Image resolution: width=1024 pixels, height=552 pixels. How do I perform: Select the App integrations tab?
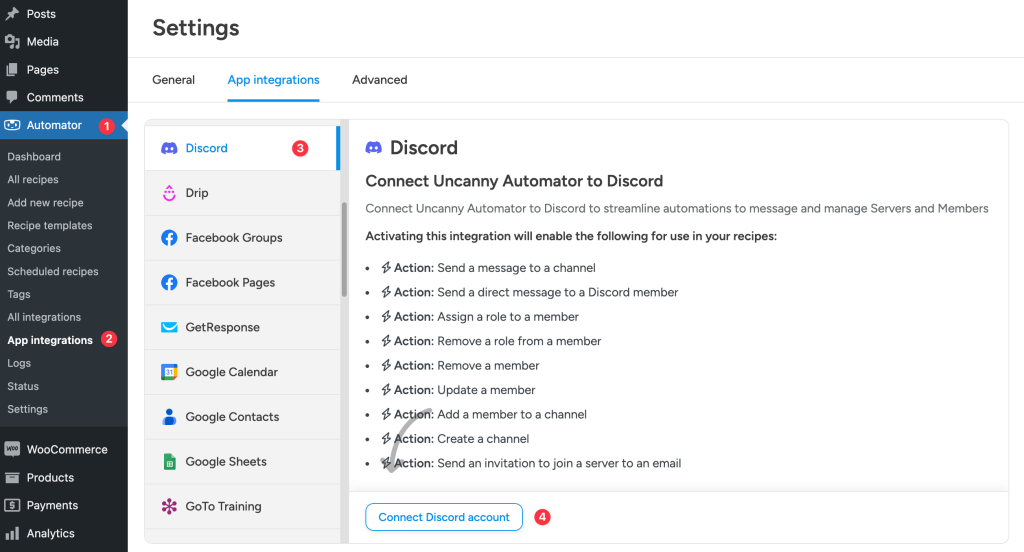point(273,80)
